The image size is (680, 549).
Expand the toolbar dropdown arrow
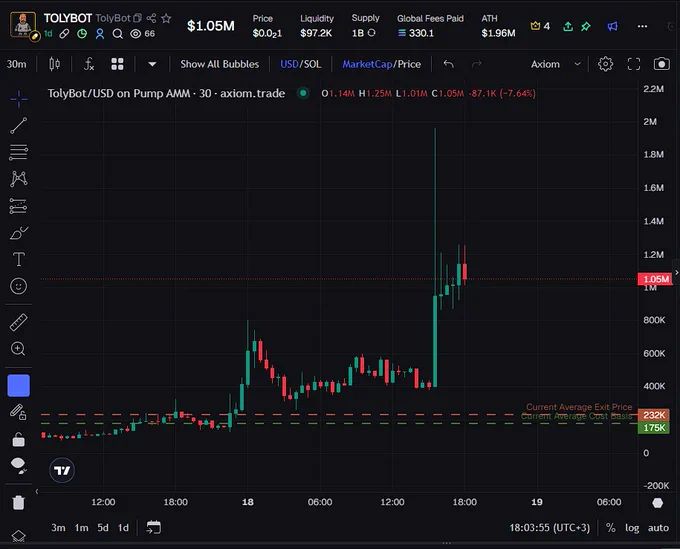(152, 64)
